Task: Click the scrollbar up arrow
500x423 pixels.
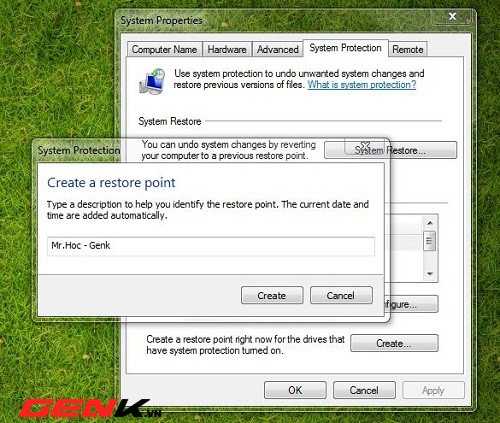Action: [x=430, y=223]
